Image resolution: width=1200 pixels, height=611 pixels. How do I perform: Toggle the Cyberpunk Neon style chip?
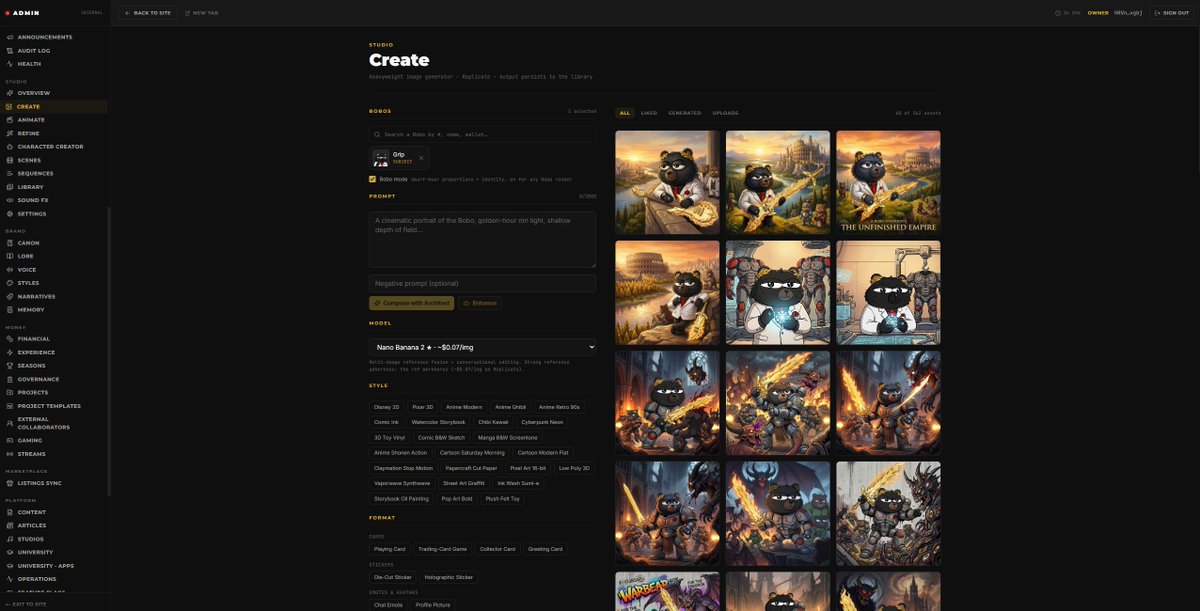point(542,422)
